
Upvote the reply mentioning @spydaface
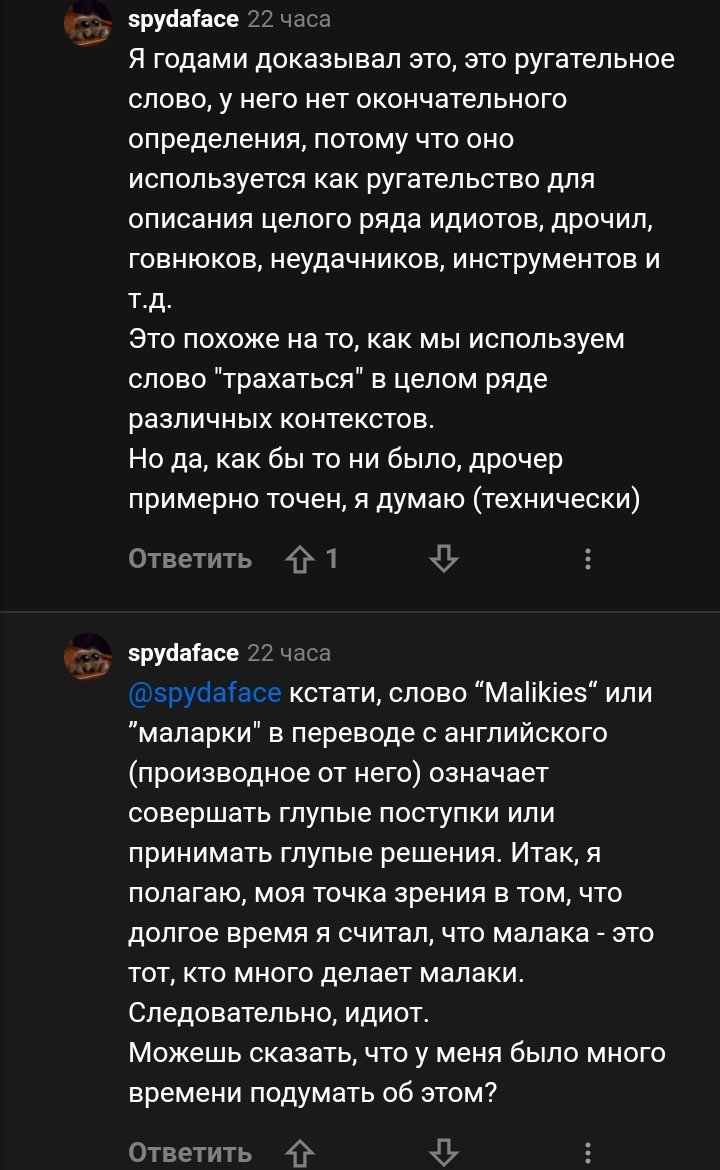click(299, 1152)
